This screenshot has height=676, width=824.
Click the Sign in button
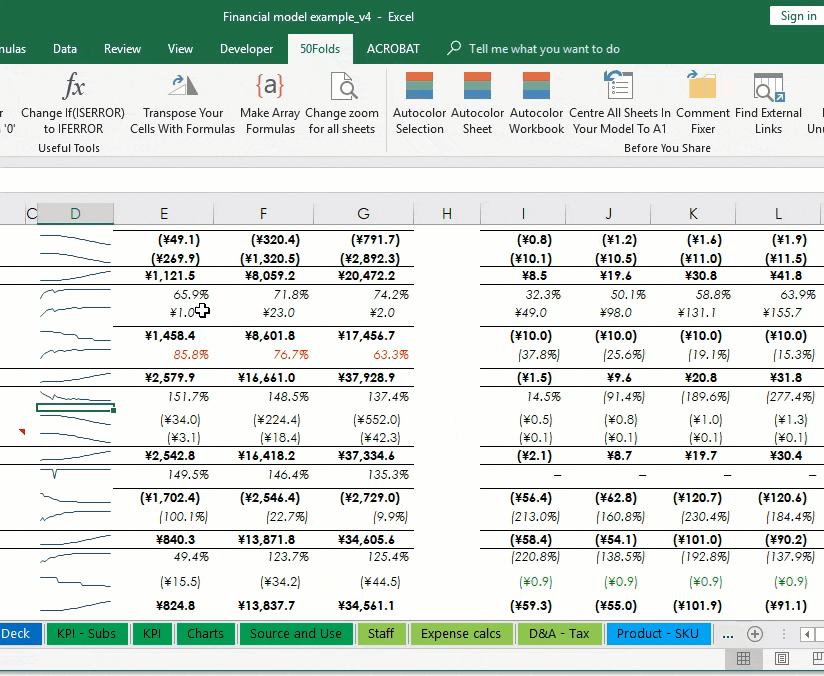click(797, 16)
